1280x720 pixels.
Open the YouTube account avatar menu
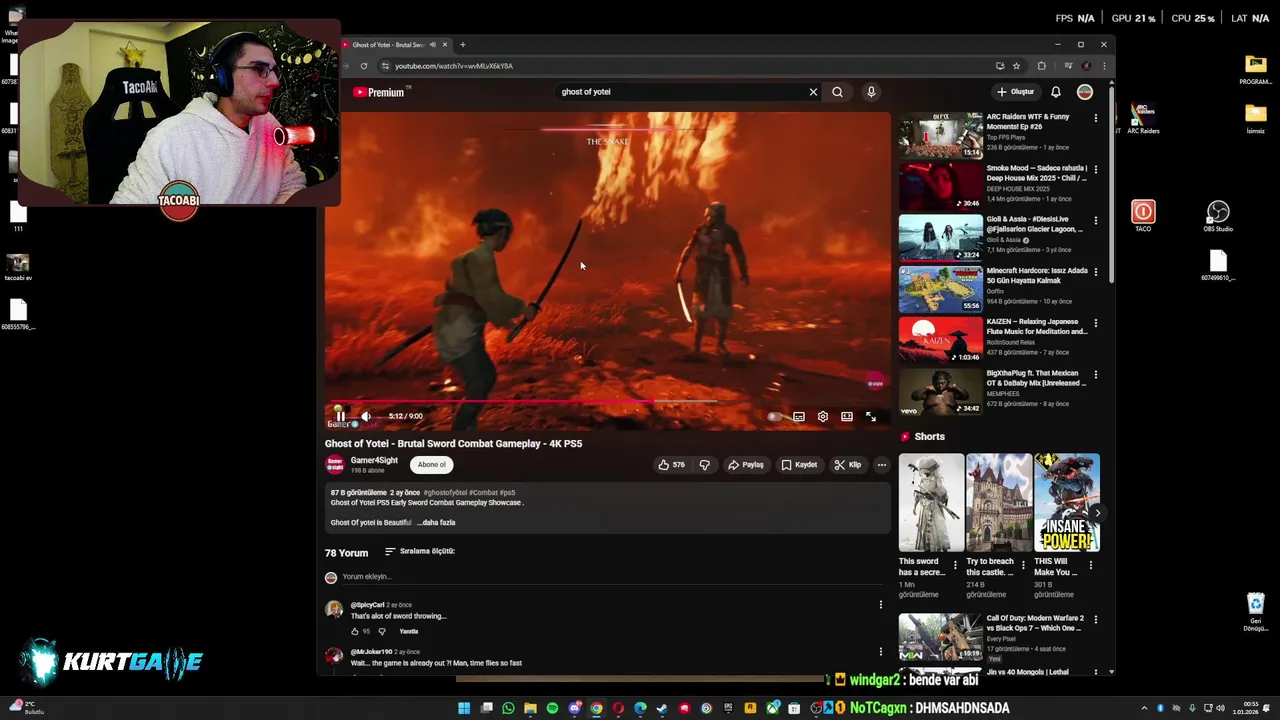1085,92
